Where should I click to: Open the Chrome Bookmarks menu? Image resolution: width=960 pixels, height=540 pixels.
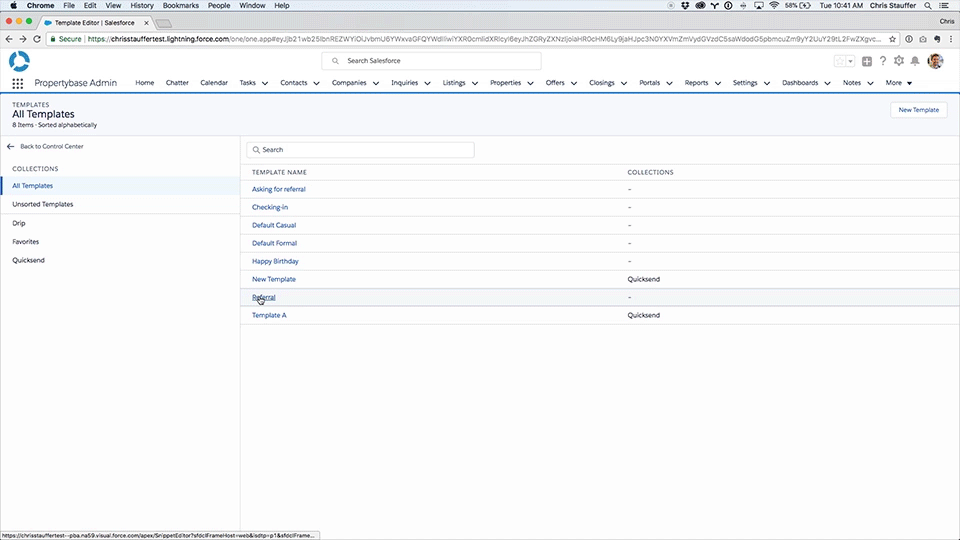click(181, 6)
